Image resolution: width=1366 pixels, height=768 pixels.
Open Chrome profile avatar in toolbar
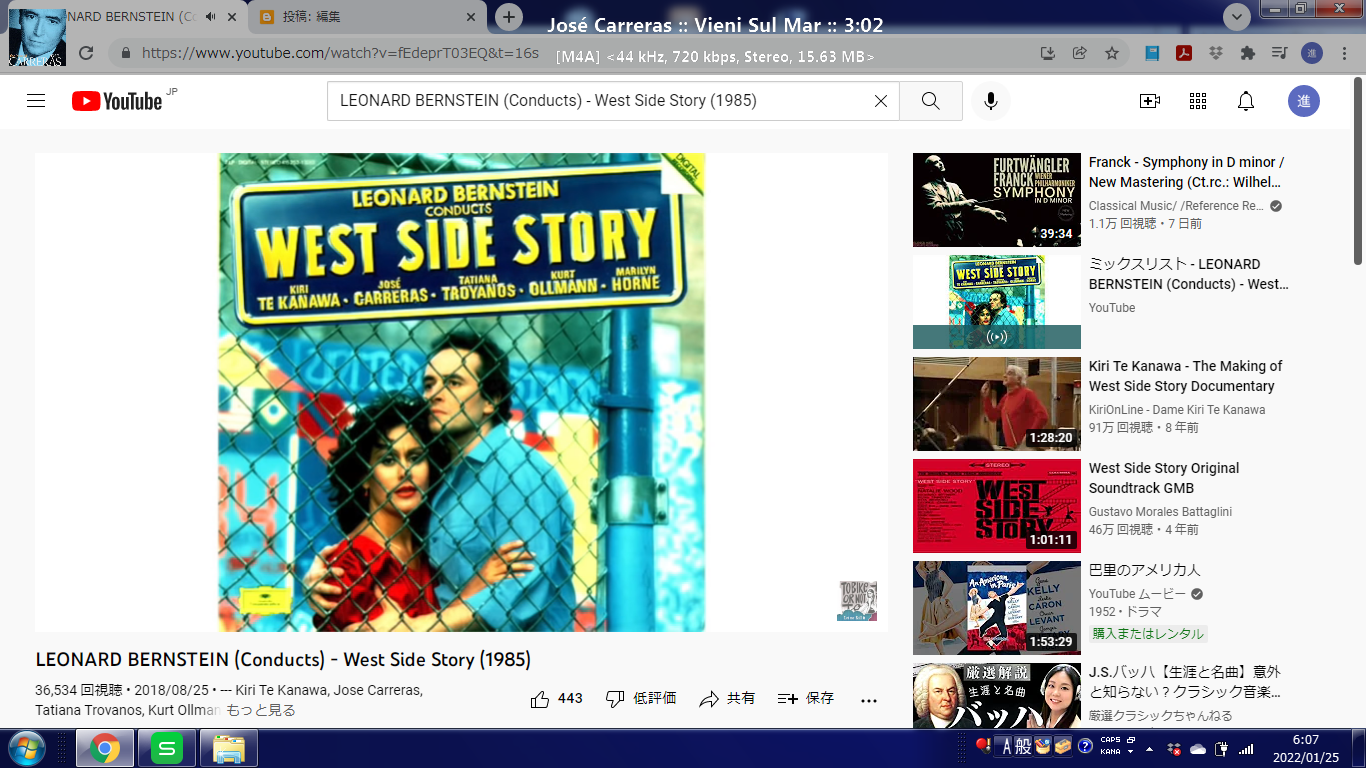click(1312, 53)
